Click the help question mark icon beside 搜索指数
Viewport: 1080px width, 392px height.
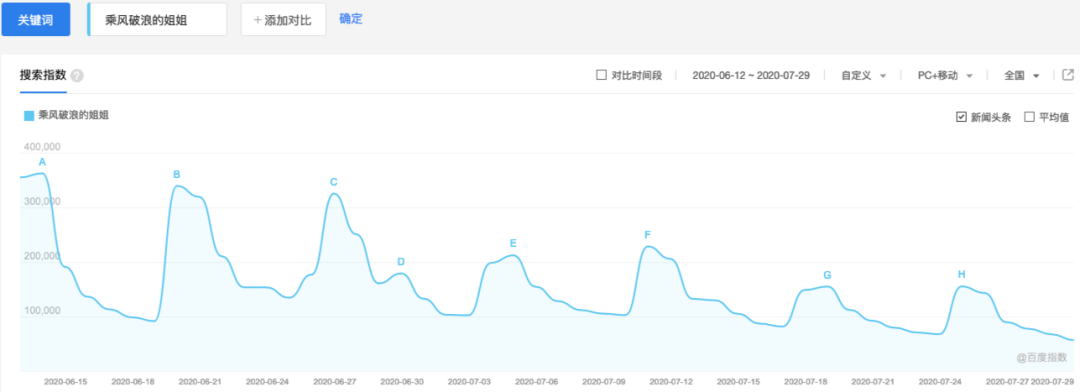pos(77,76)
